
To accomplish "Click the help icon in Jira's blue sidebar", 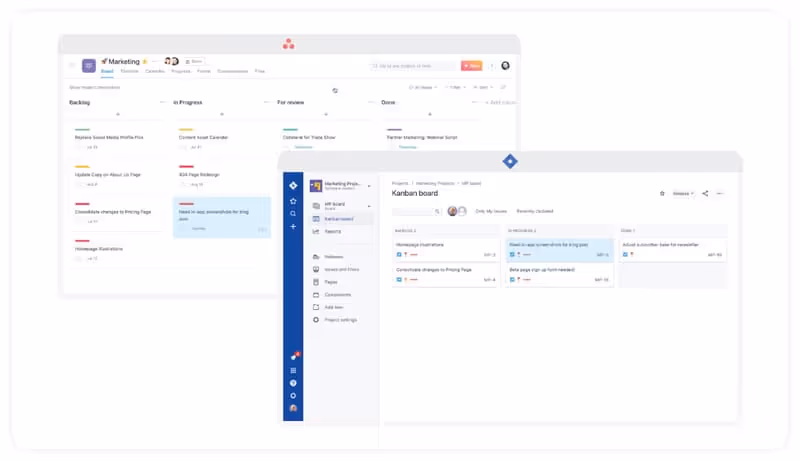I will [293, 383].
